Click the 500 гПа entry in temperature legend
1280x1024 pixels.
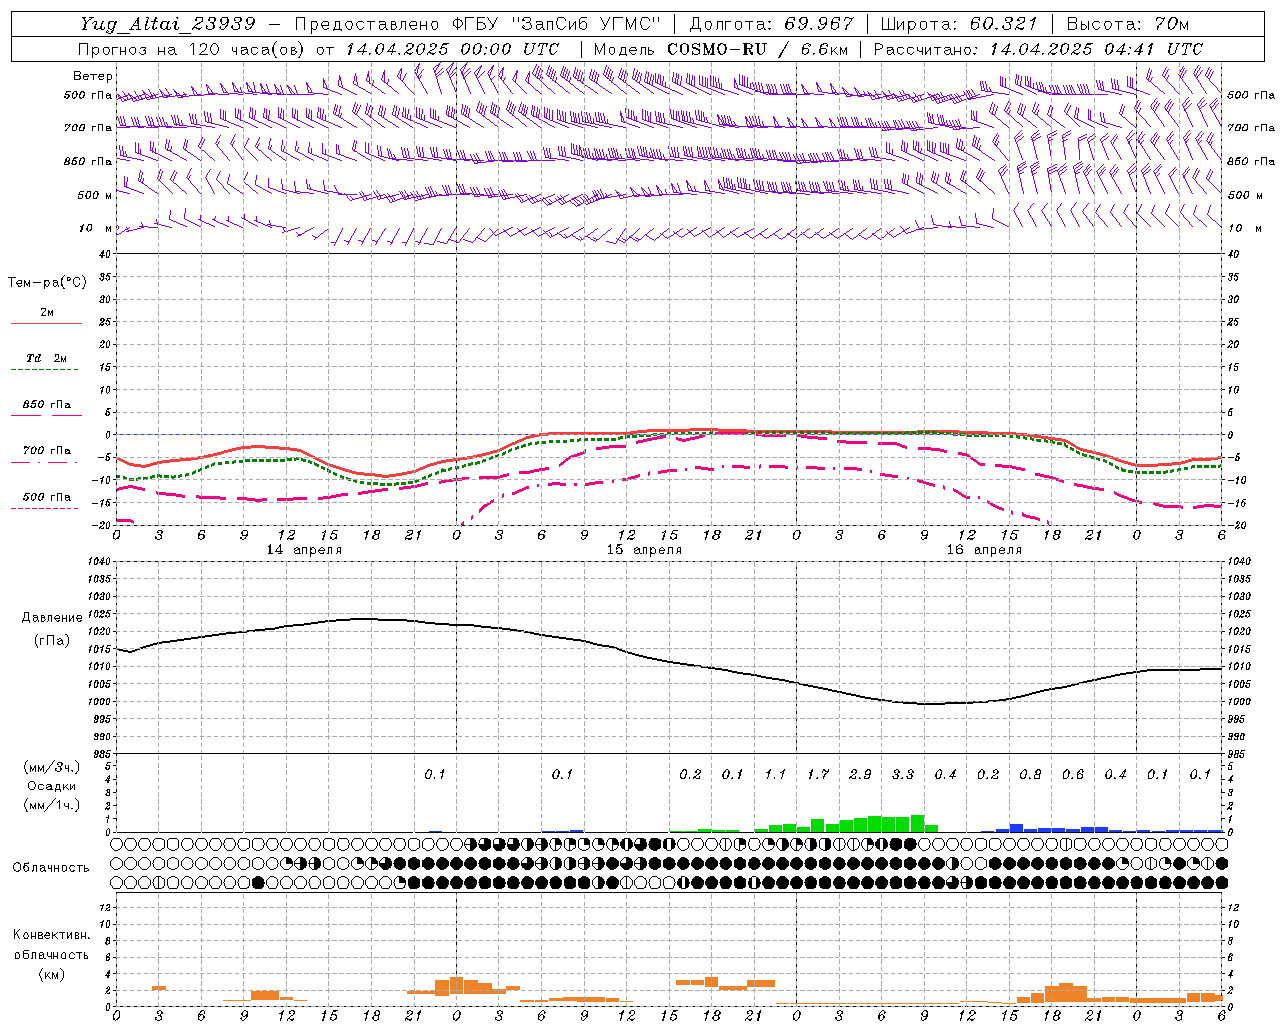pyautogui.click(x=47, y=497)
